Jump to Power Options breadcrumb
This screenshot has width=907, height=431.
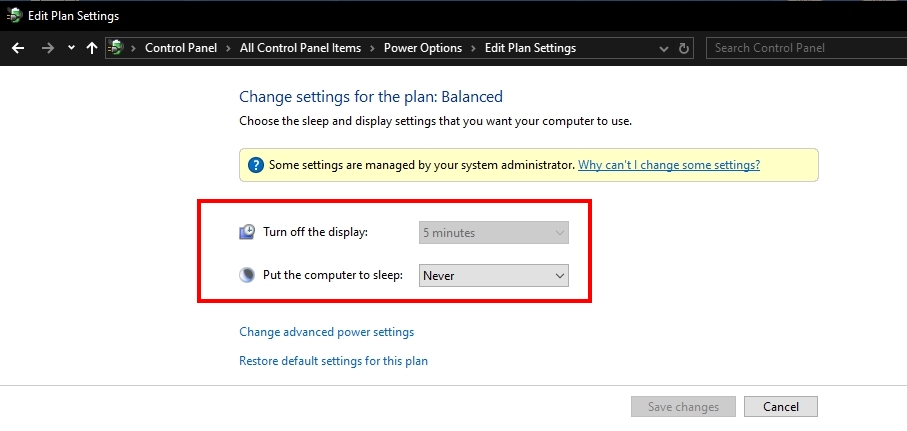tap(423, 48)
